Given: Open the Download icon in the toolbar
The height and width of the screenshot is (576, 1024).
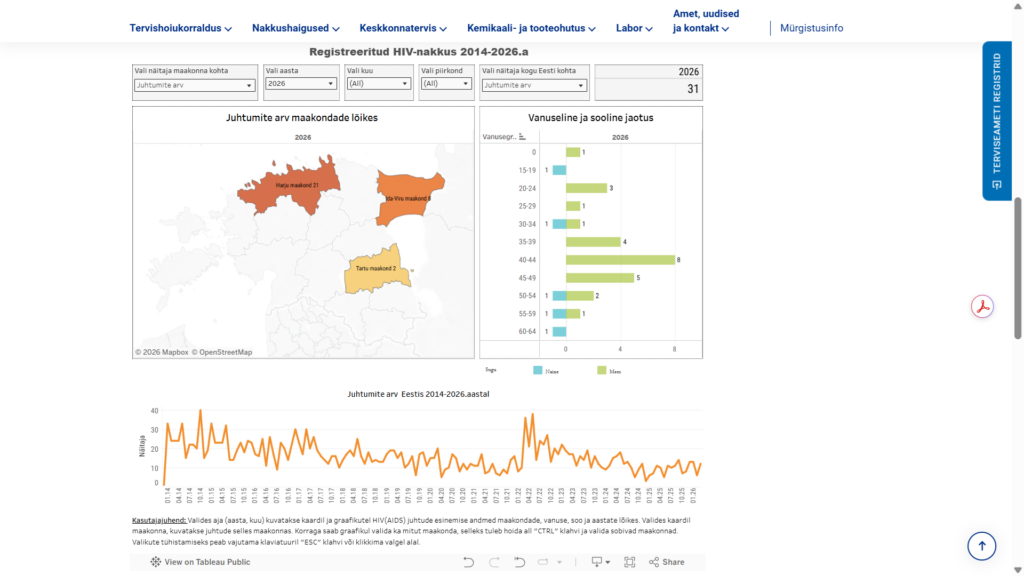Looking at the screenshot, I should (x=597, y=561).
